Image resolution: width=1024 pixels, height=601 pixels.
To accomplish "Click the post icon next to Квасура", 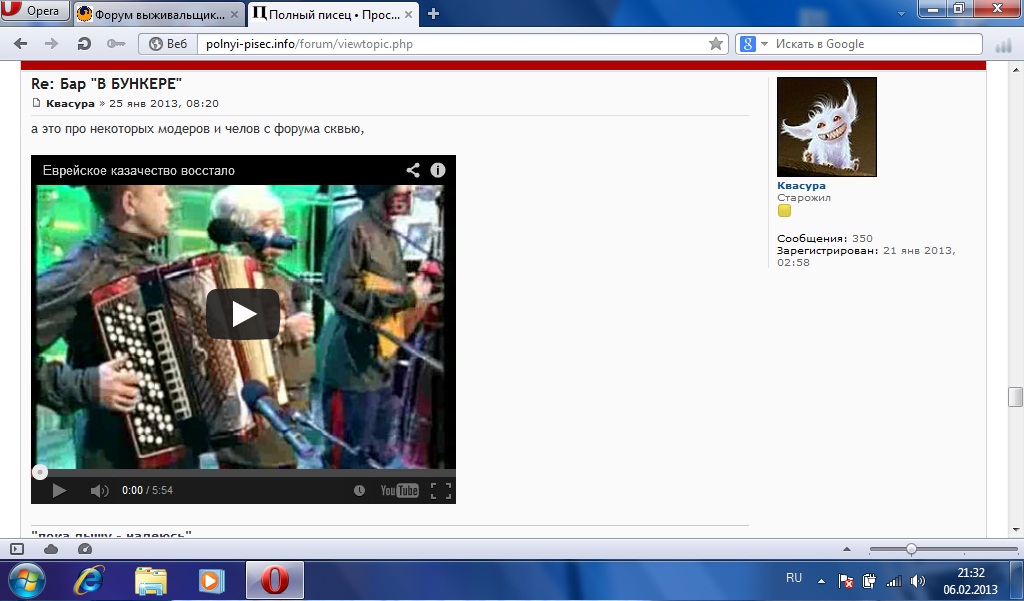I will [x=36, y=103].
